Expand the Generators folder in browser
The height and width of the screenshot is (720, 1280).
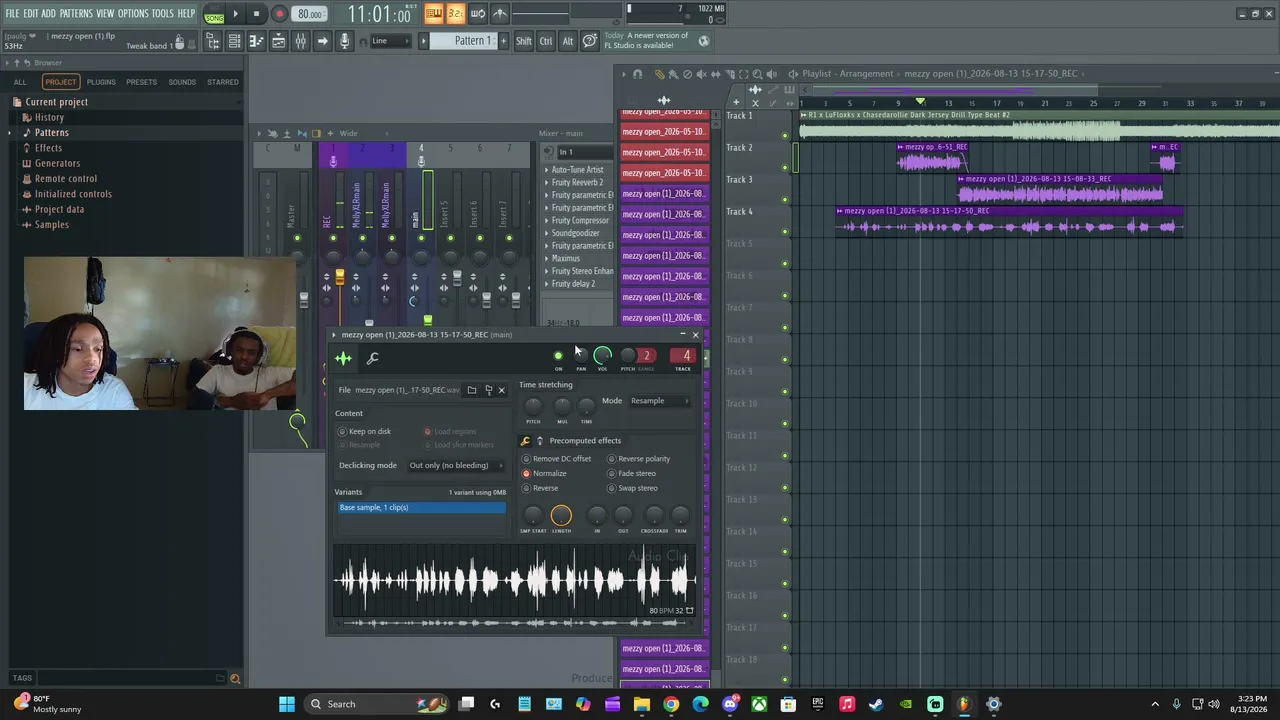(57, 163)
